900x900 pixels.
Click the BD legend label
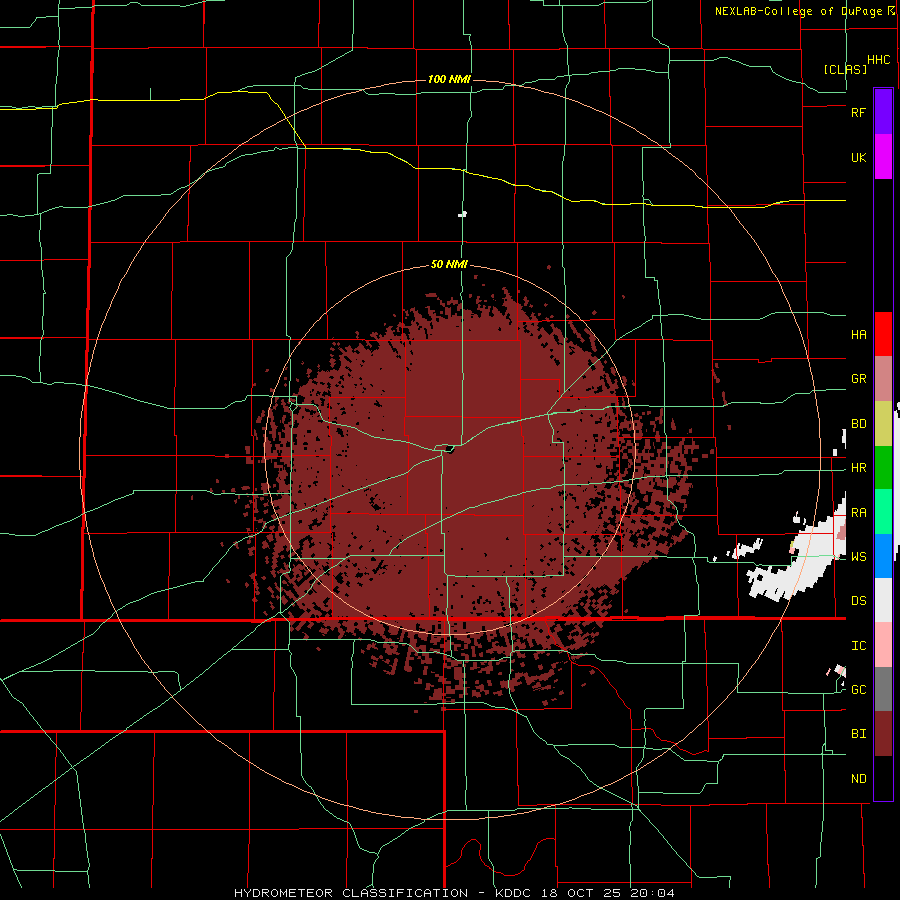pos(859,424)
